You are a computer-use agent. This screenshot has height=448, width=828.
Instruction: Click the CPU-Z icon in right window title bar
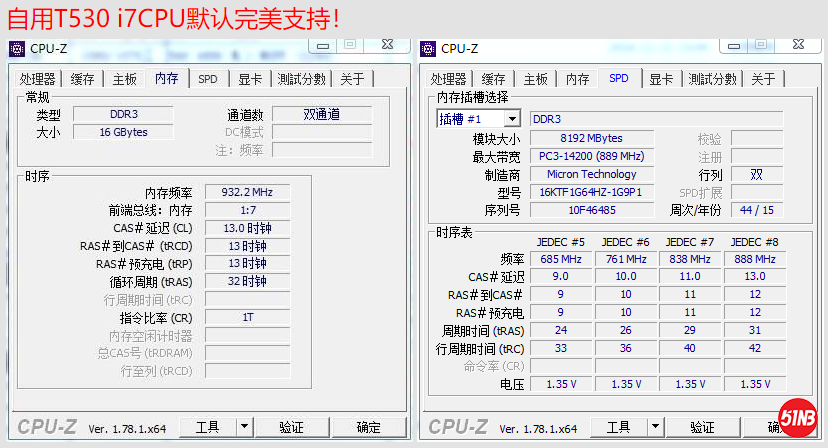pyautogui.click(x=428, y=48)
